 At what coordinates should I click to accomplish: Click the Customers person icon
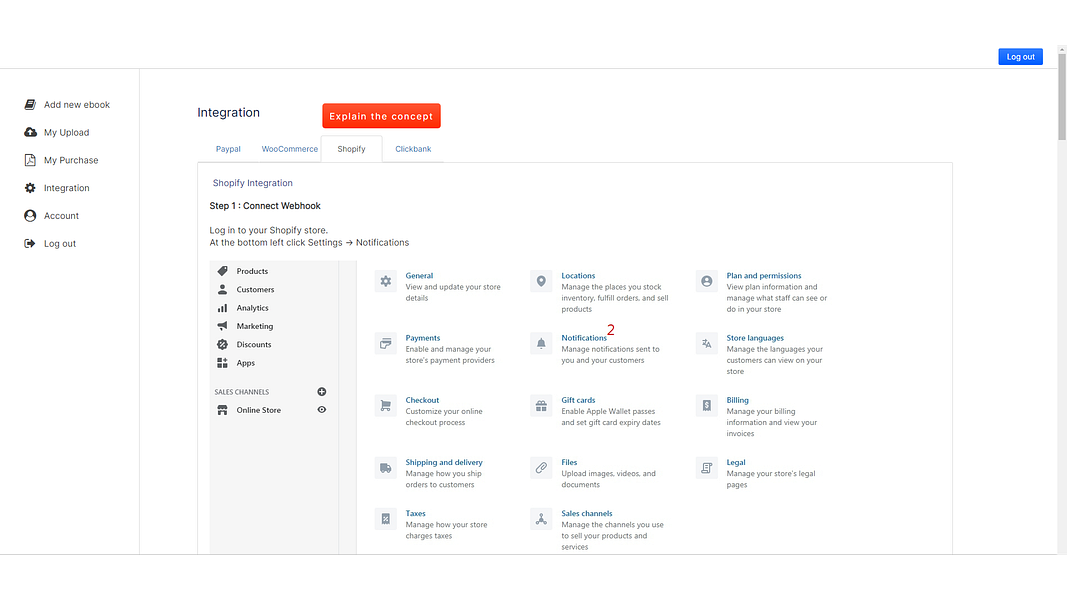tap(223, 289)
